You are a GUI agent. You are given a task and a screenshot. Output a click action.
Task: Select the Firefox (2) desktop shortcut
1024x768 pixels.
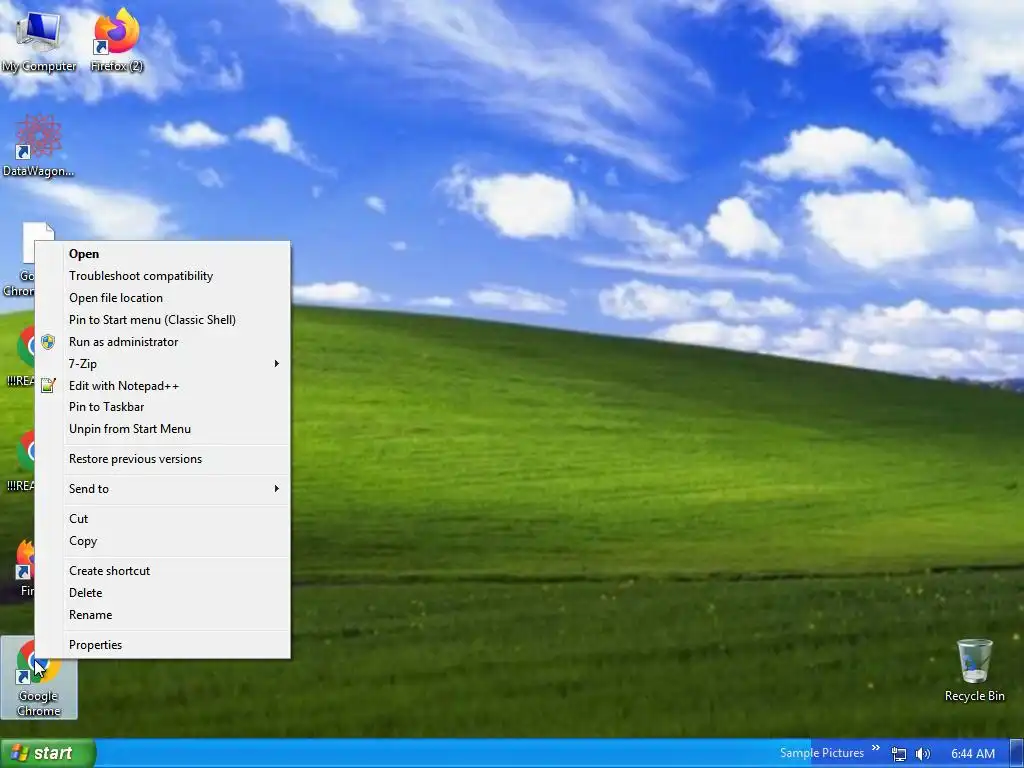click(117, 40)
